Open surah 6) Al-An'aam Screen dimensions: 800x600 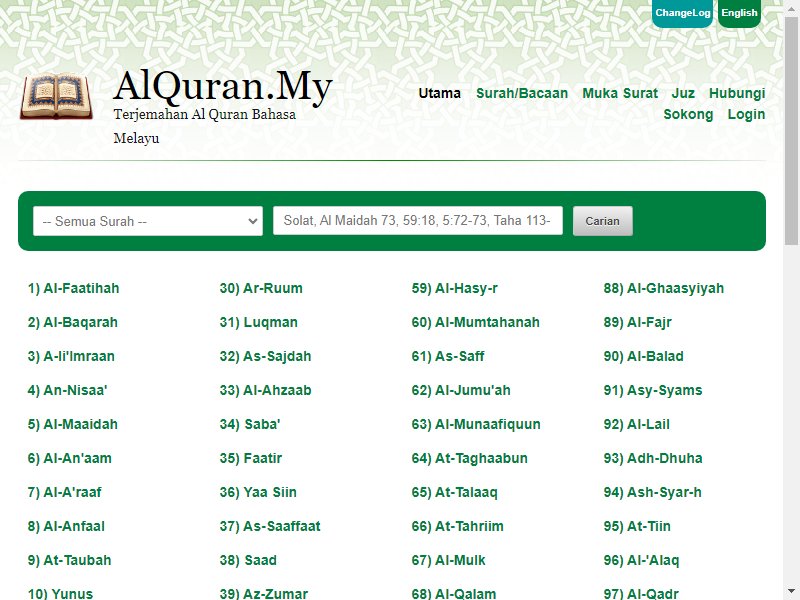tap(69, 458)
